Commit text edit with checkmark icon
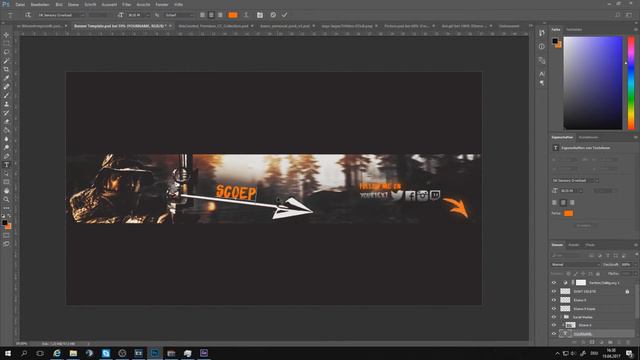Screen dimensions: 640x360 pos(284,15)
